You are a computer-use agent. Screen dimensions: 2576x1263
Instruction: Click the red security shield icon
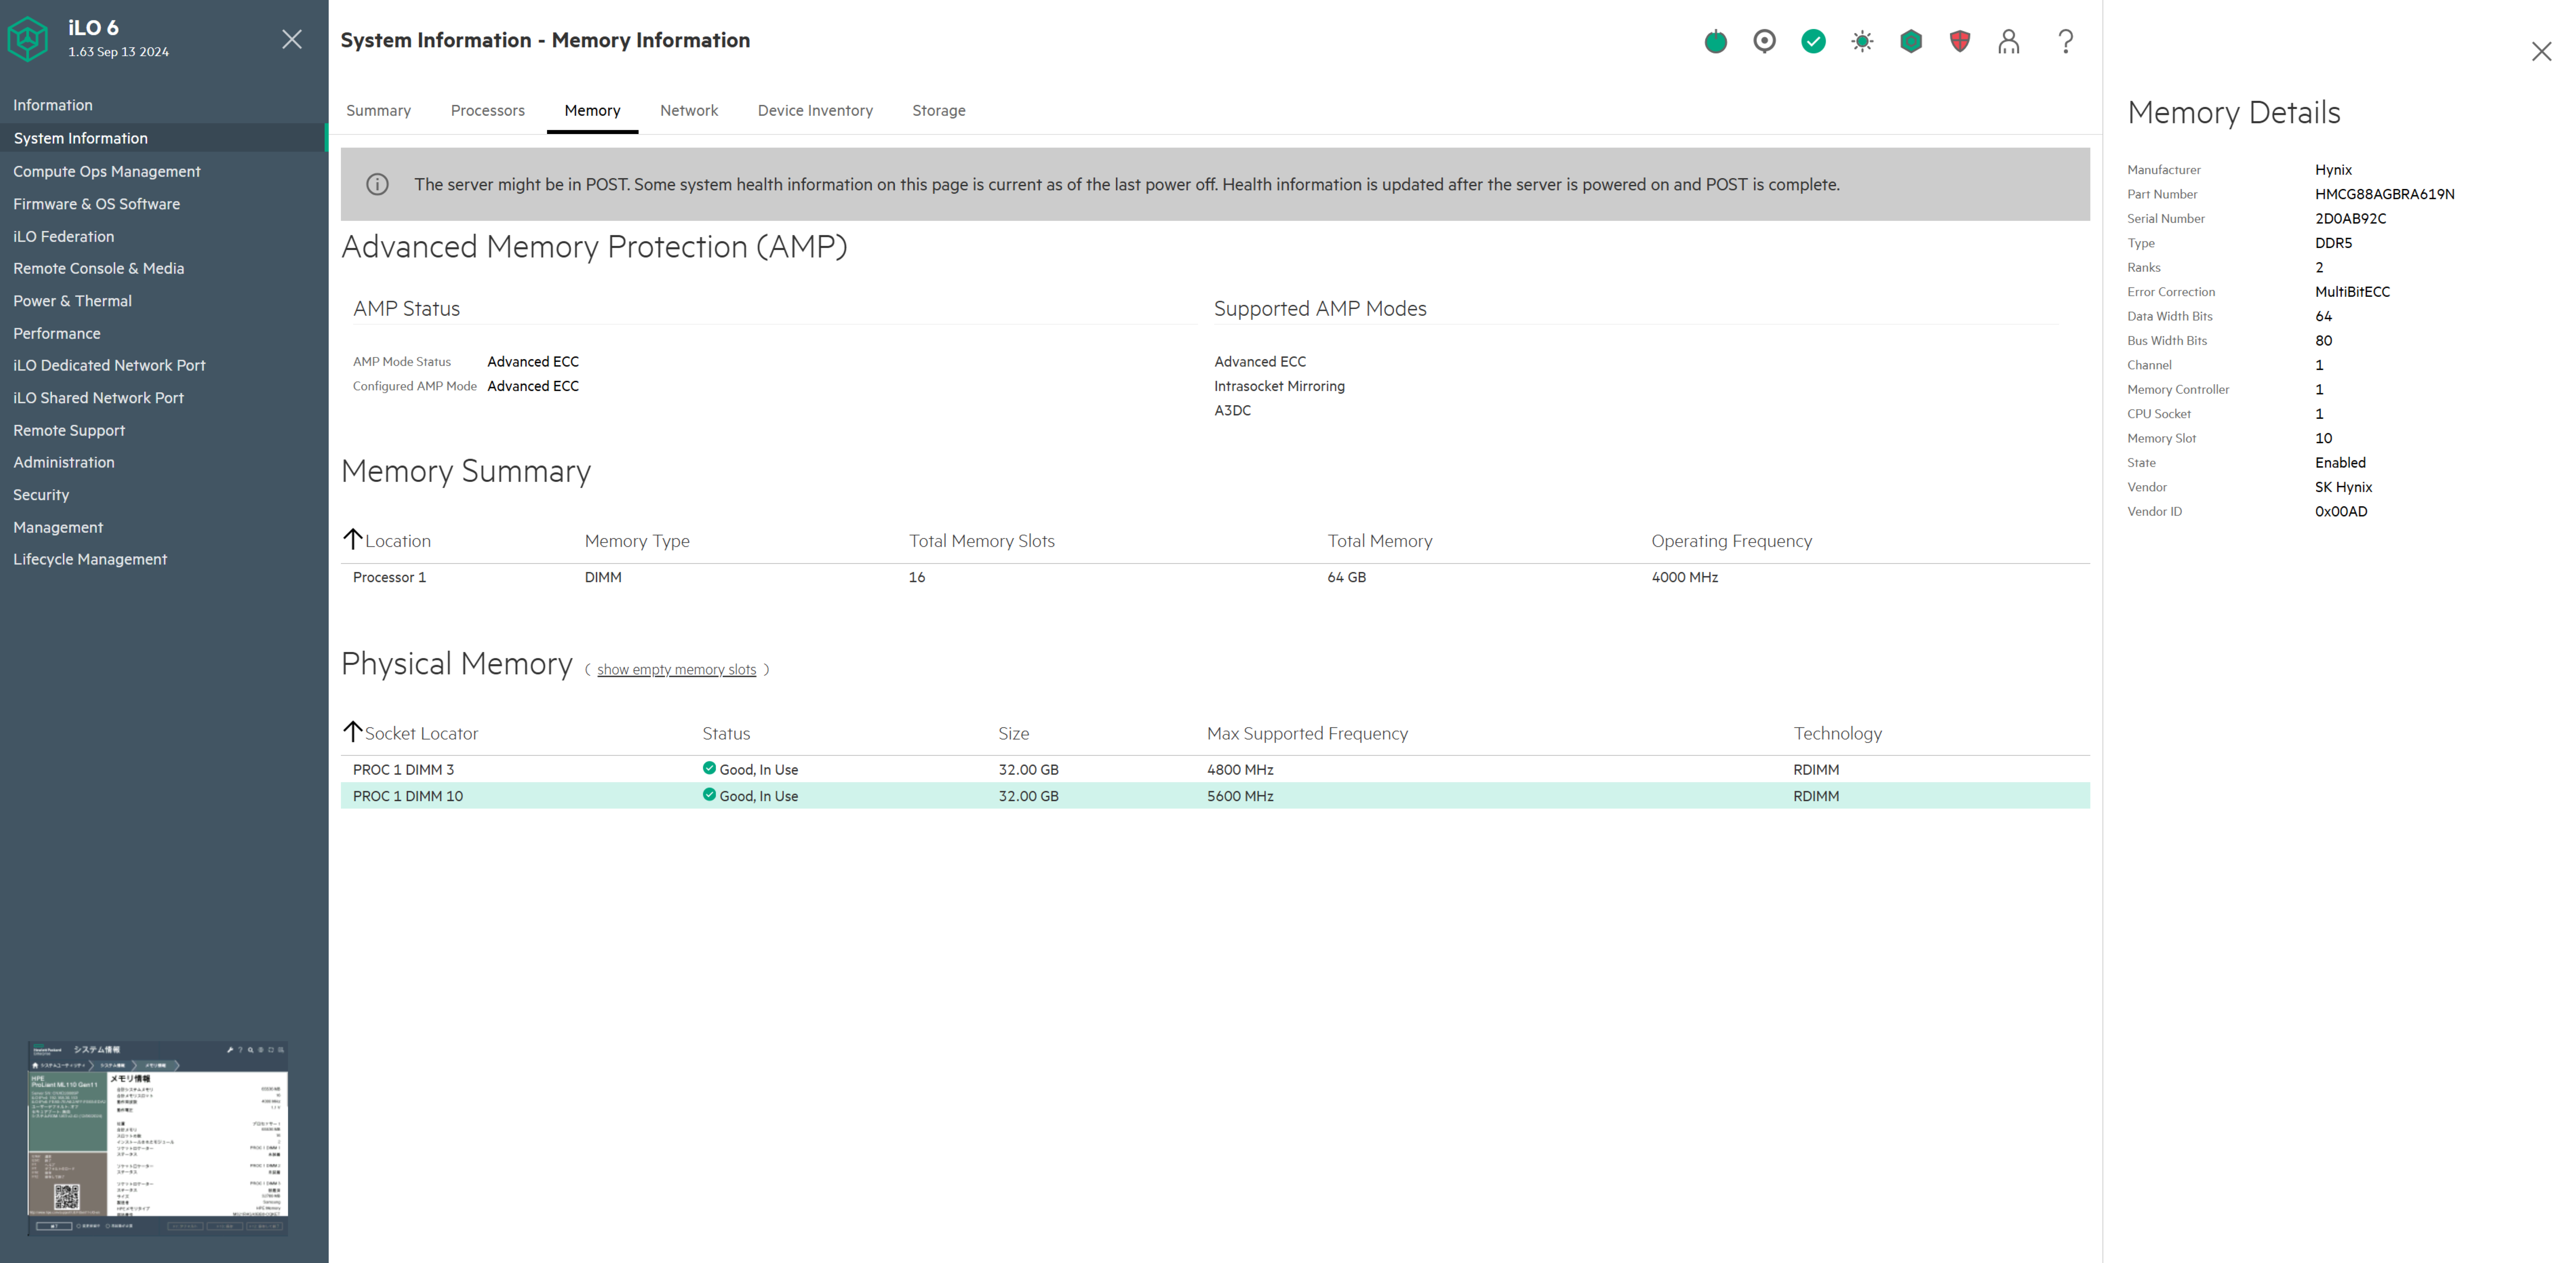pos(1960,41)
